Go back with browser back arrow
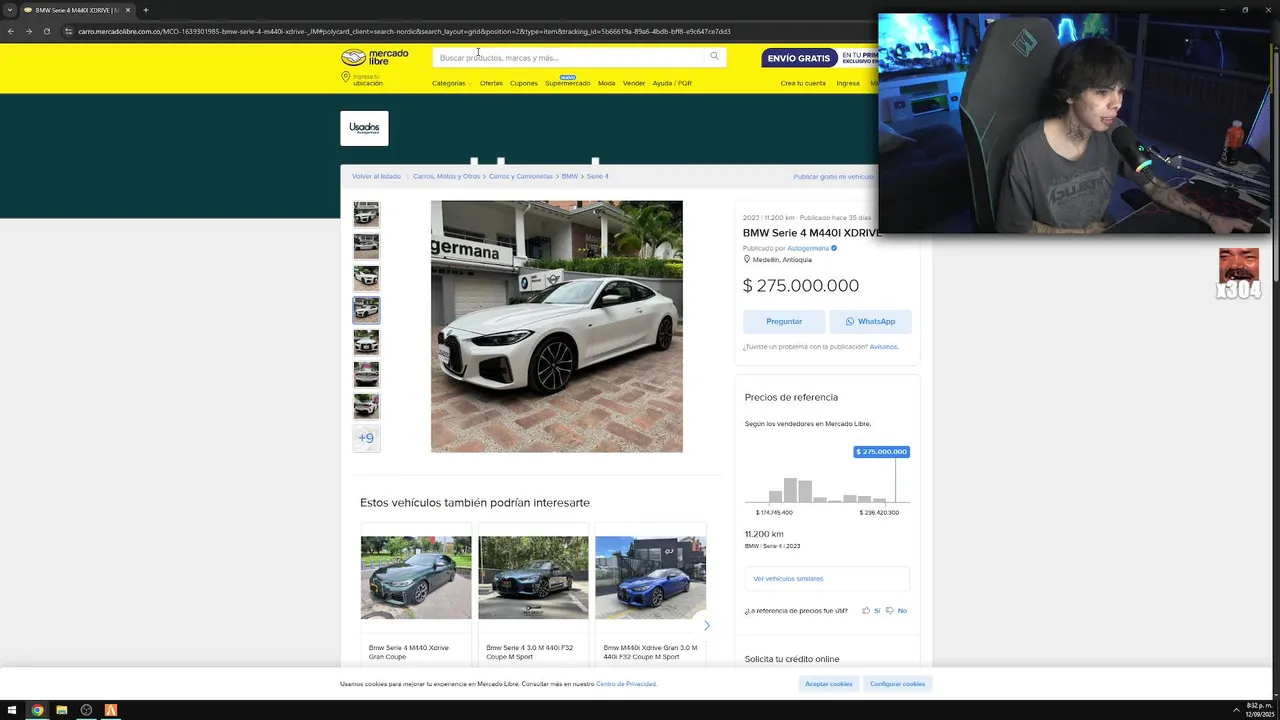Viewport: 1280px width, 720px height. (x=11, y=31)
